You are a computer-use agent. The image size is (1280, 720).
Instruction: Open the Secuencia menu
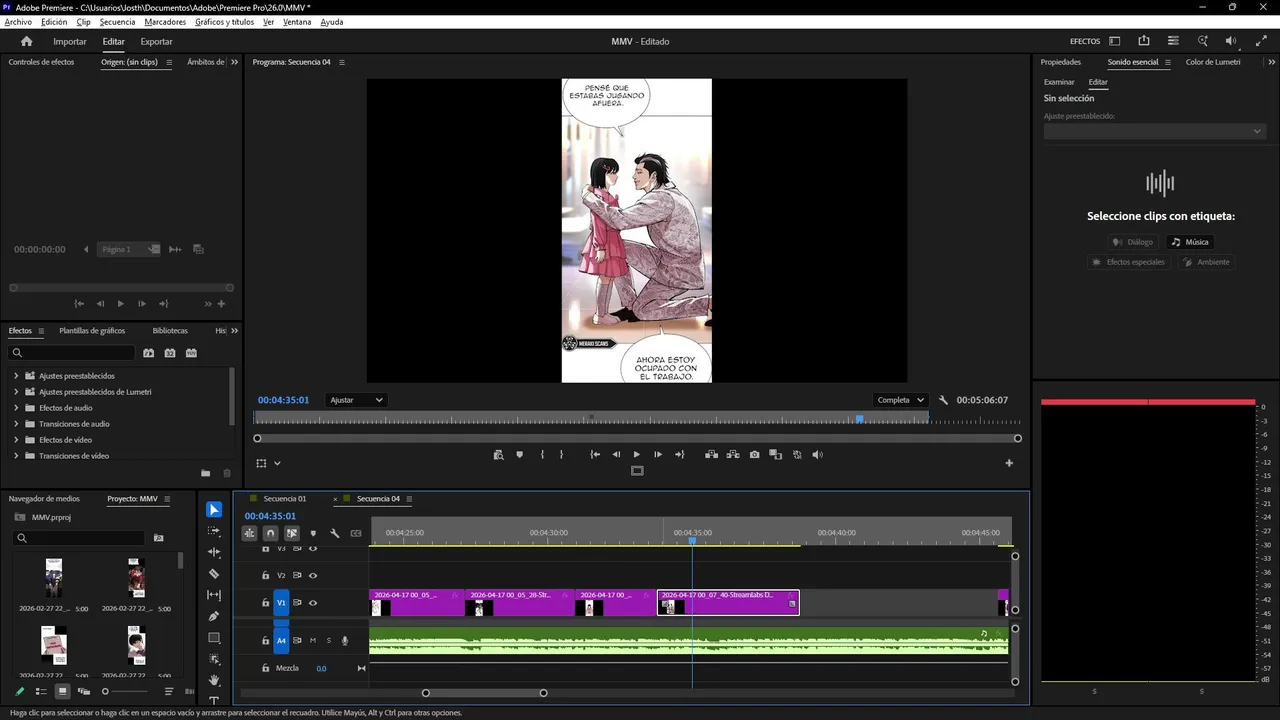click(117, 22)
